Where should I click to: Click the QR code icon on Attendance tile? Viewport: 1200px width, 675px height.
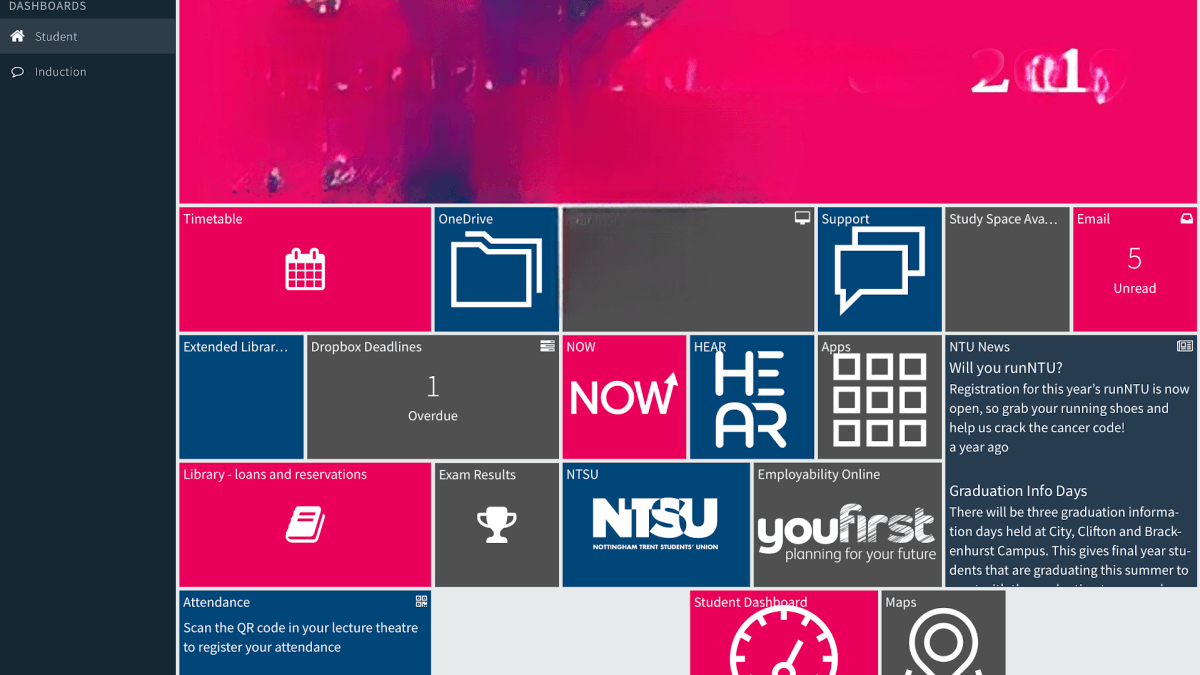[x=421, y=601]
